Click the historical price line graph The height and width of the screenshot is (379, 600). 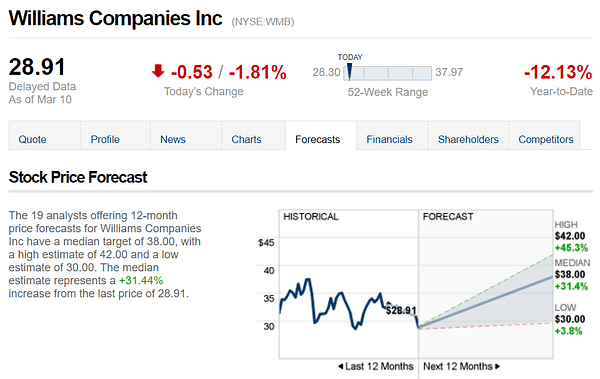coord(348,304)
